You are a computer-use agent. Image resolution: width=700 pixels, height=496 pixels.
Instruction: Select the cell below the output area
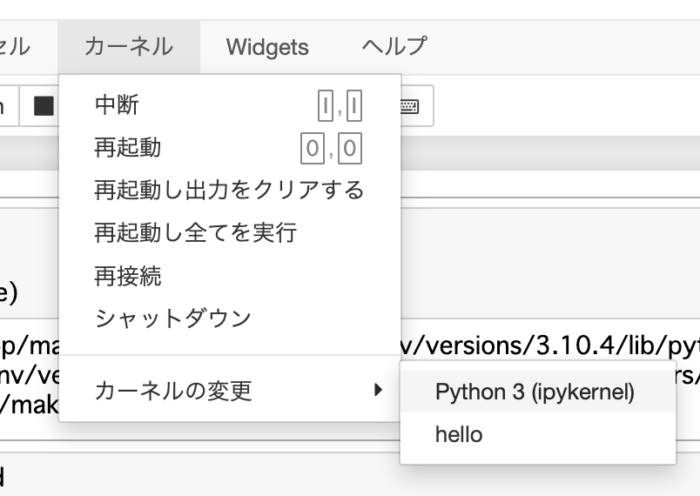click(300, 475)
